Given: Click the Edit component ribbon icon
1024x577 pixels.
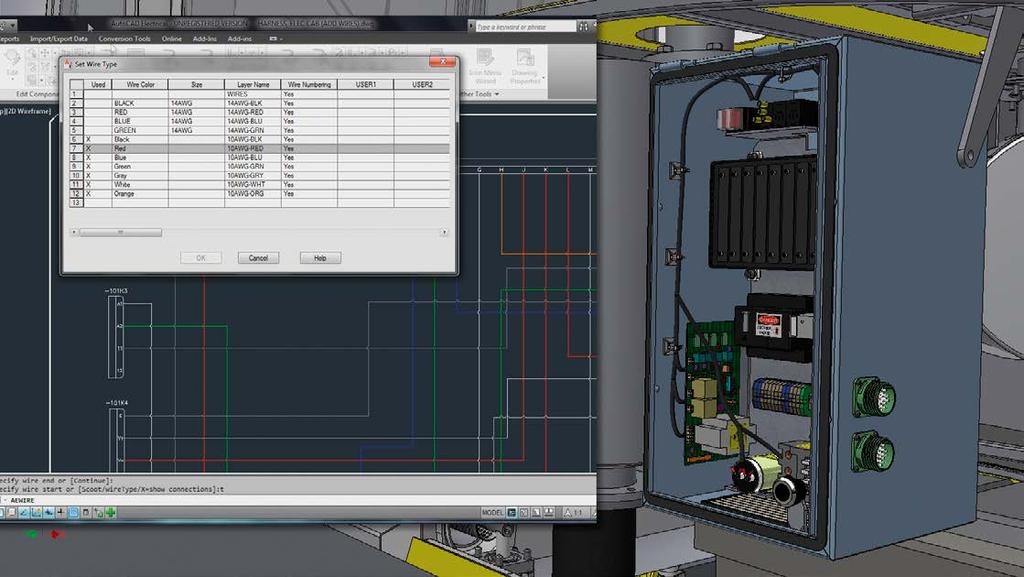Looking at the screenshot, I should [12, 65].
